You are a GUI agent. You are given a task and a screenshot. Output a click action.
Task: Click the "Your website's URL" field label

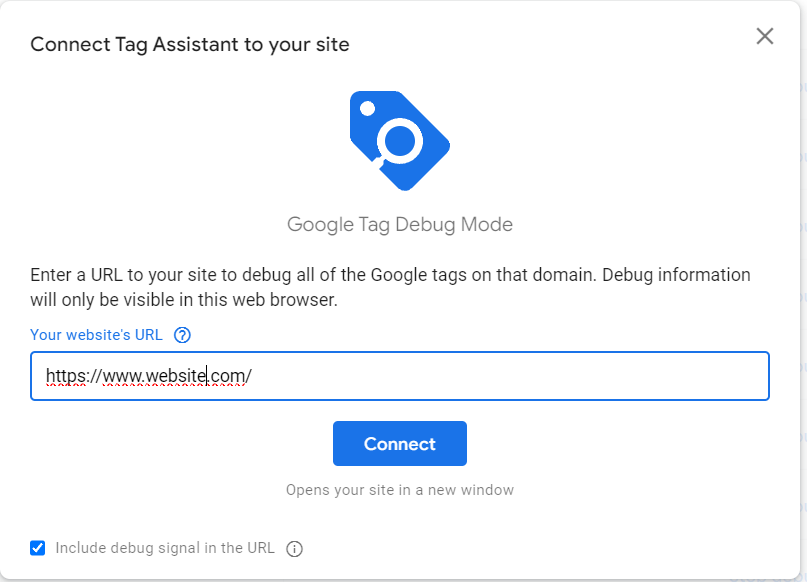96,335
